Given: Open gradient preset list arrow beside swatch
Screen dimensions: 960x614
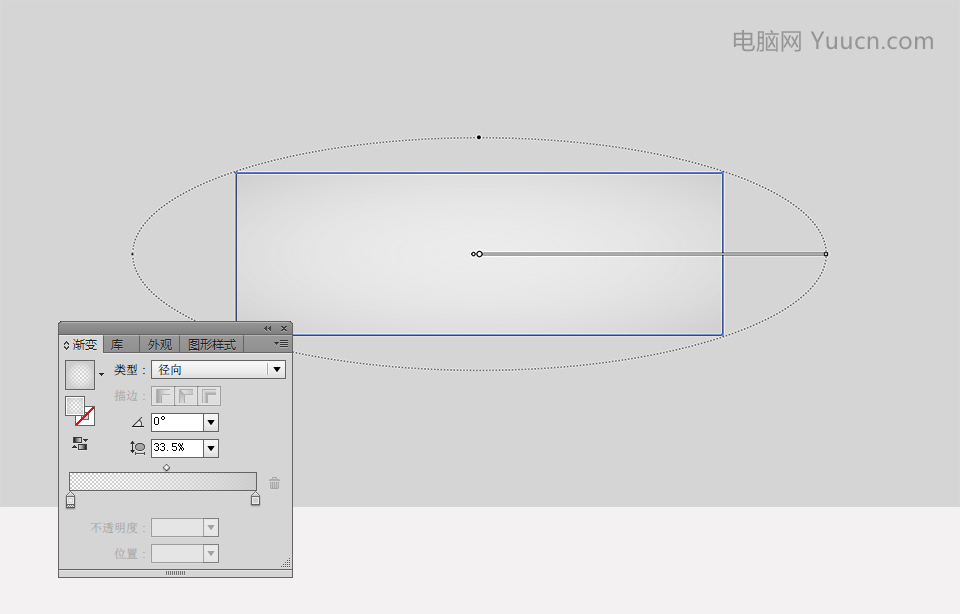Looking at the screenshot, I should (x=101, y=374).
